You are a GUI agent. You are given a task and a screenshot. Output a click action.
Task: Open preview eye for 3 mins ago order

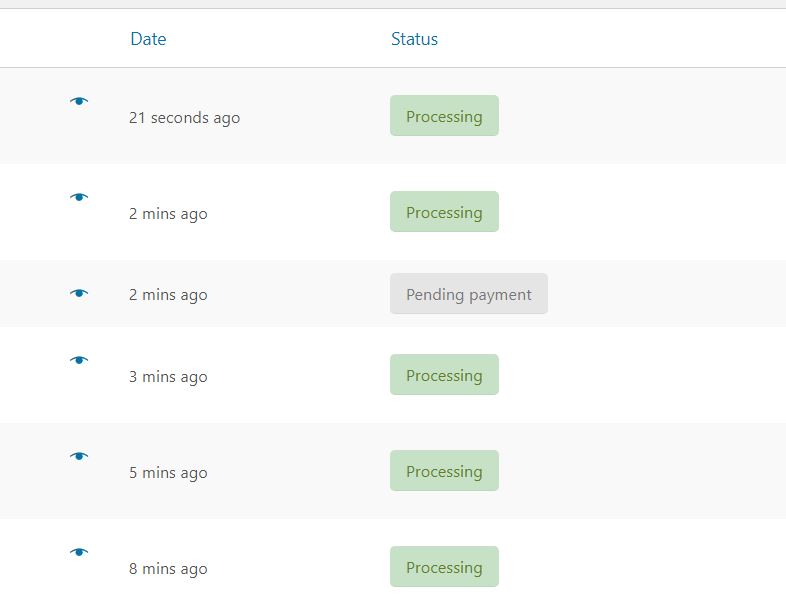[x=79, y=360]
